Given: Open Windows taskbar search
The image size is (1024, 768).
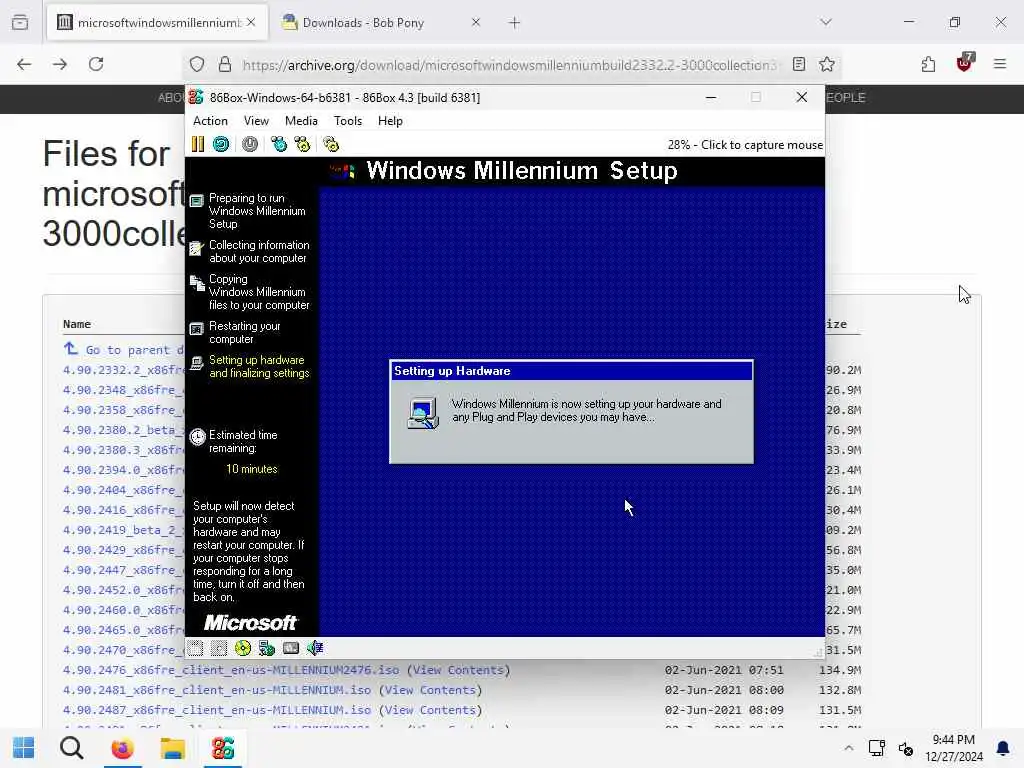Looking at the screenshot, I should (x=72, y=748).
